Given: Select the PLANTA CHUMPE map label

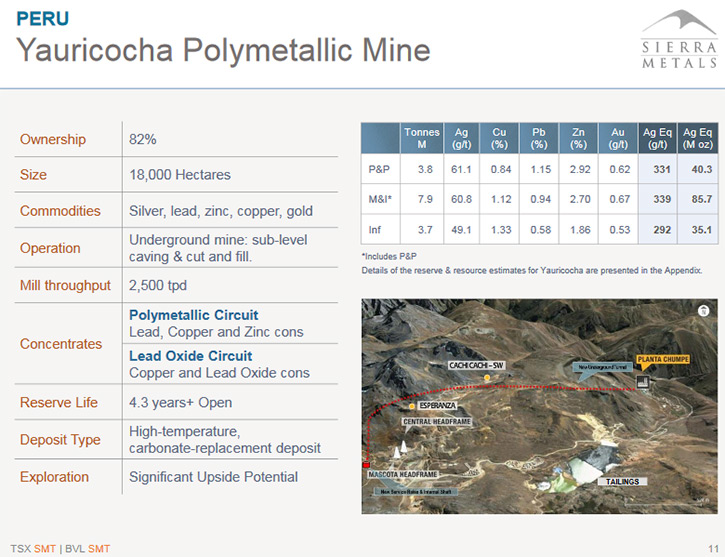Looking at the screenshot, I should tap(663, 359).
